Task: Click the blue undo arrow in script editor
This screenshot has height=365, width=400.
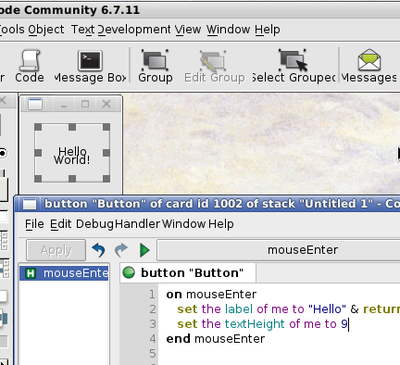Action: tap(99, 250)
